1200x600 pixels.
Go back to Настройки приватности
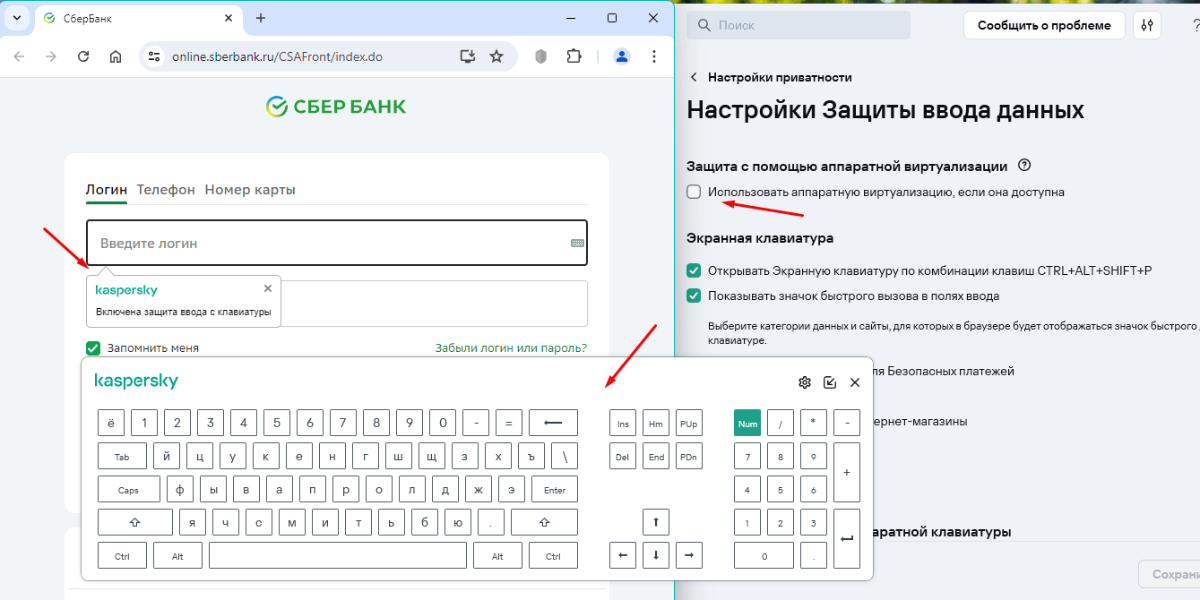770,77
